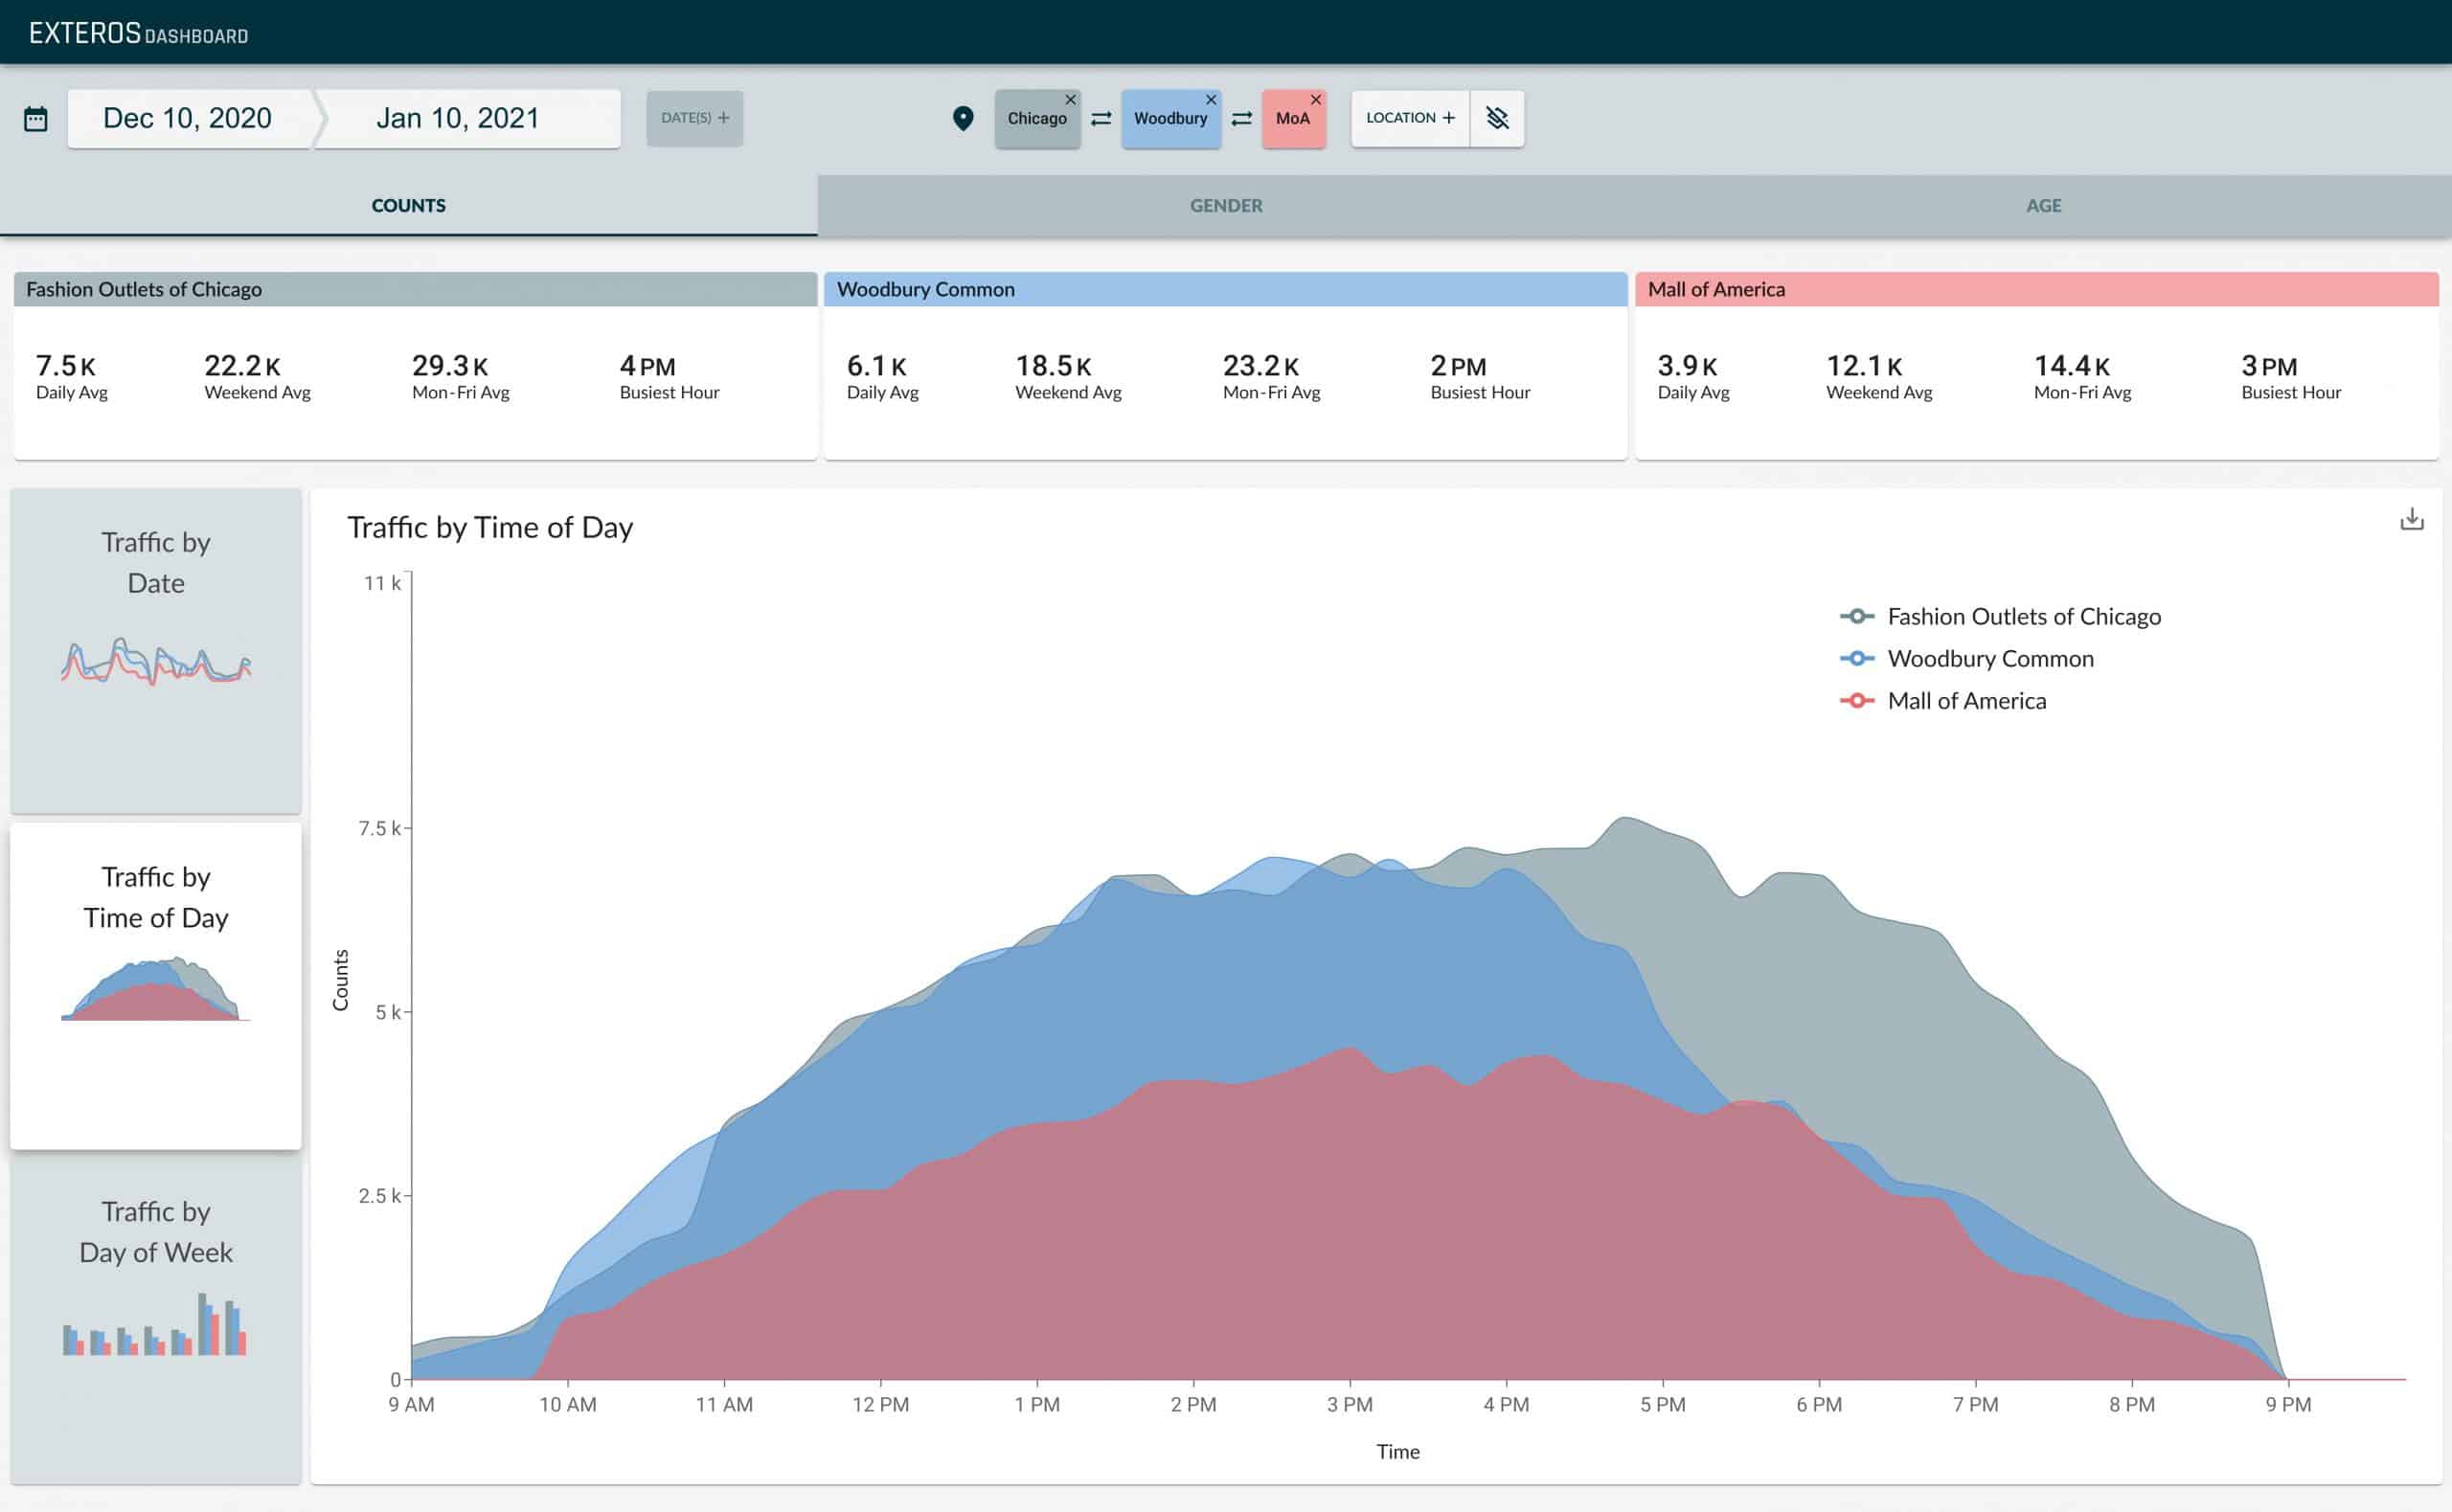Click the Mall of America card header
Screen dimensions: 2452x1512
[x=2037, y=290]
